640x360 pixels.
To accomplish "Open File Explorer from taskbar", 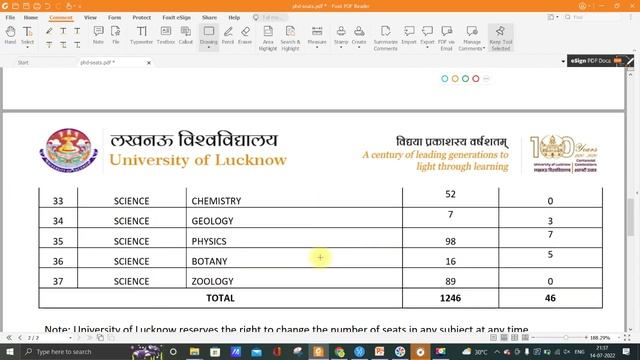I will [x=195, y=351].
